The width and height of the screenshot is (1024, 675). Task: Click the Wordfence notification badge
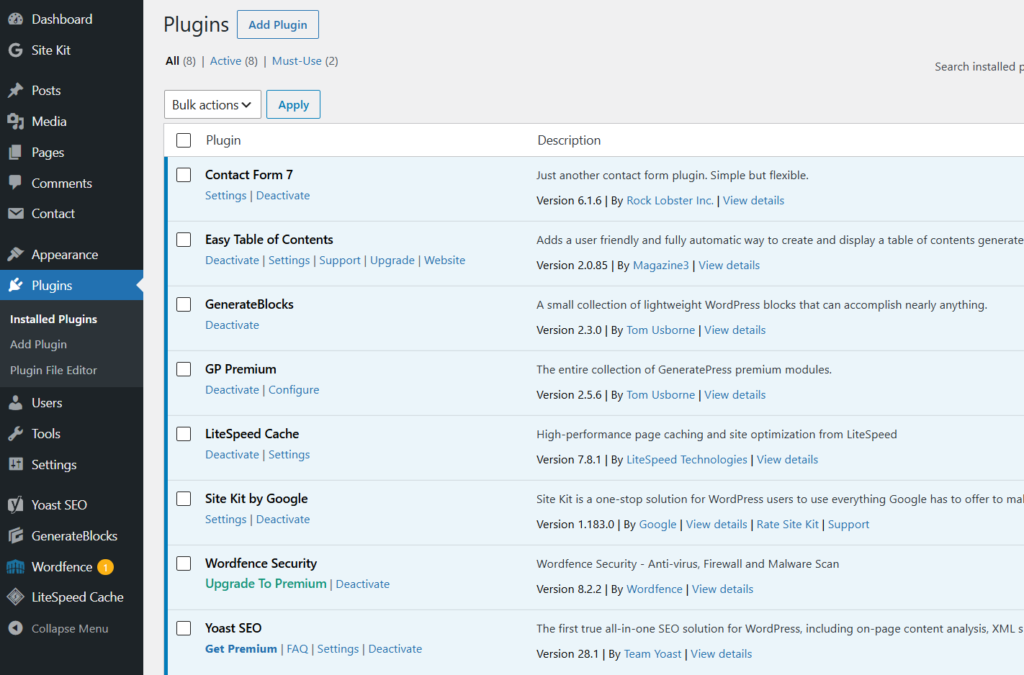(x=105, y=567)
